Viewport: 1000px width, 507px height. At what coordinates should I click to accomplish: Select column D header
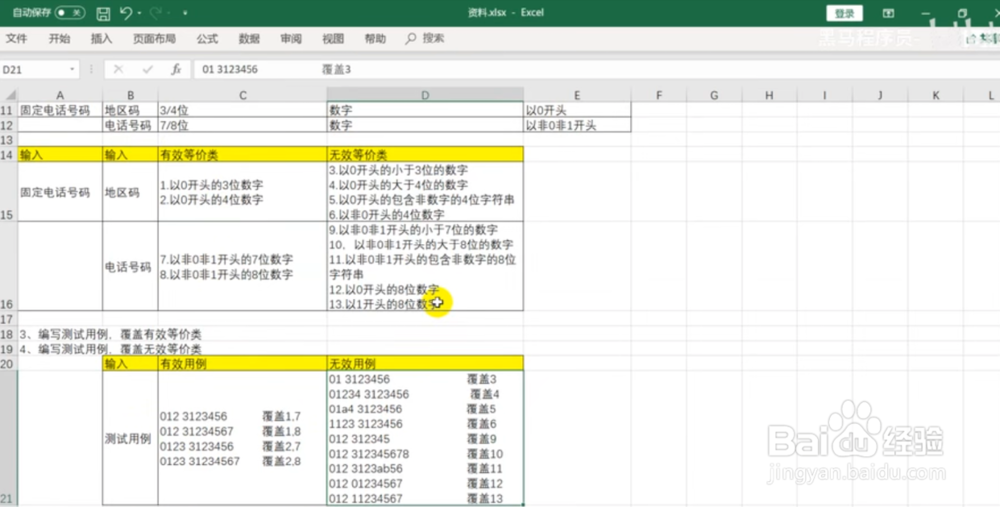(x=425, y=95)
